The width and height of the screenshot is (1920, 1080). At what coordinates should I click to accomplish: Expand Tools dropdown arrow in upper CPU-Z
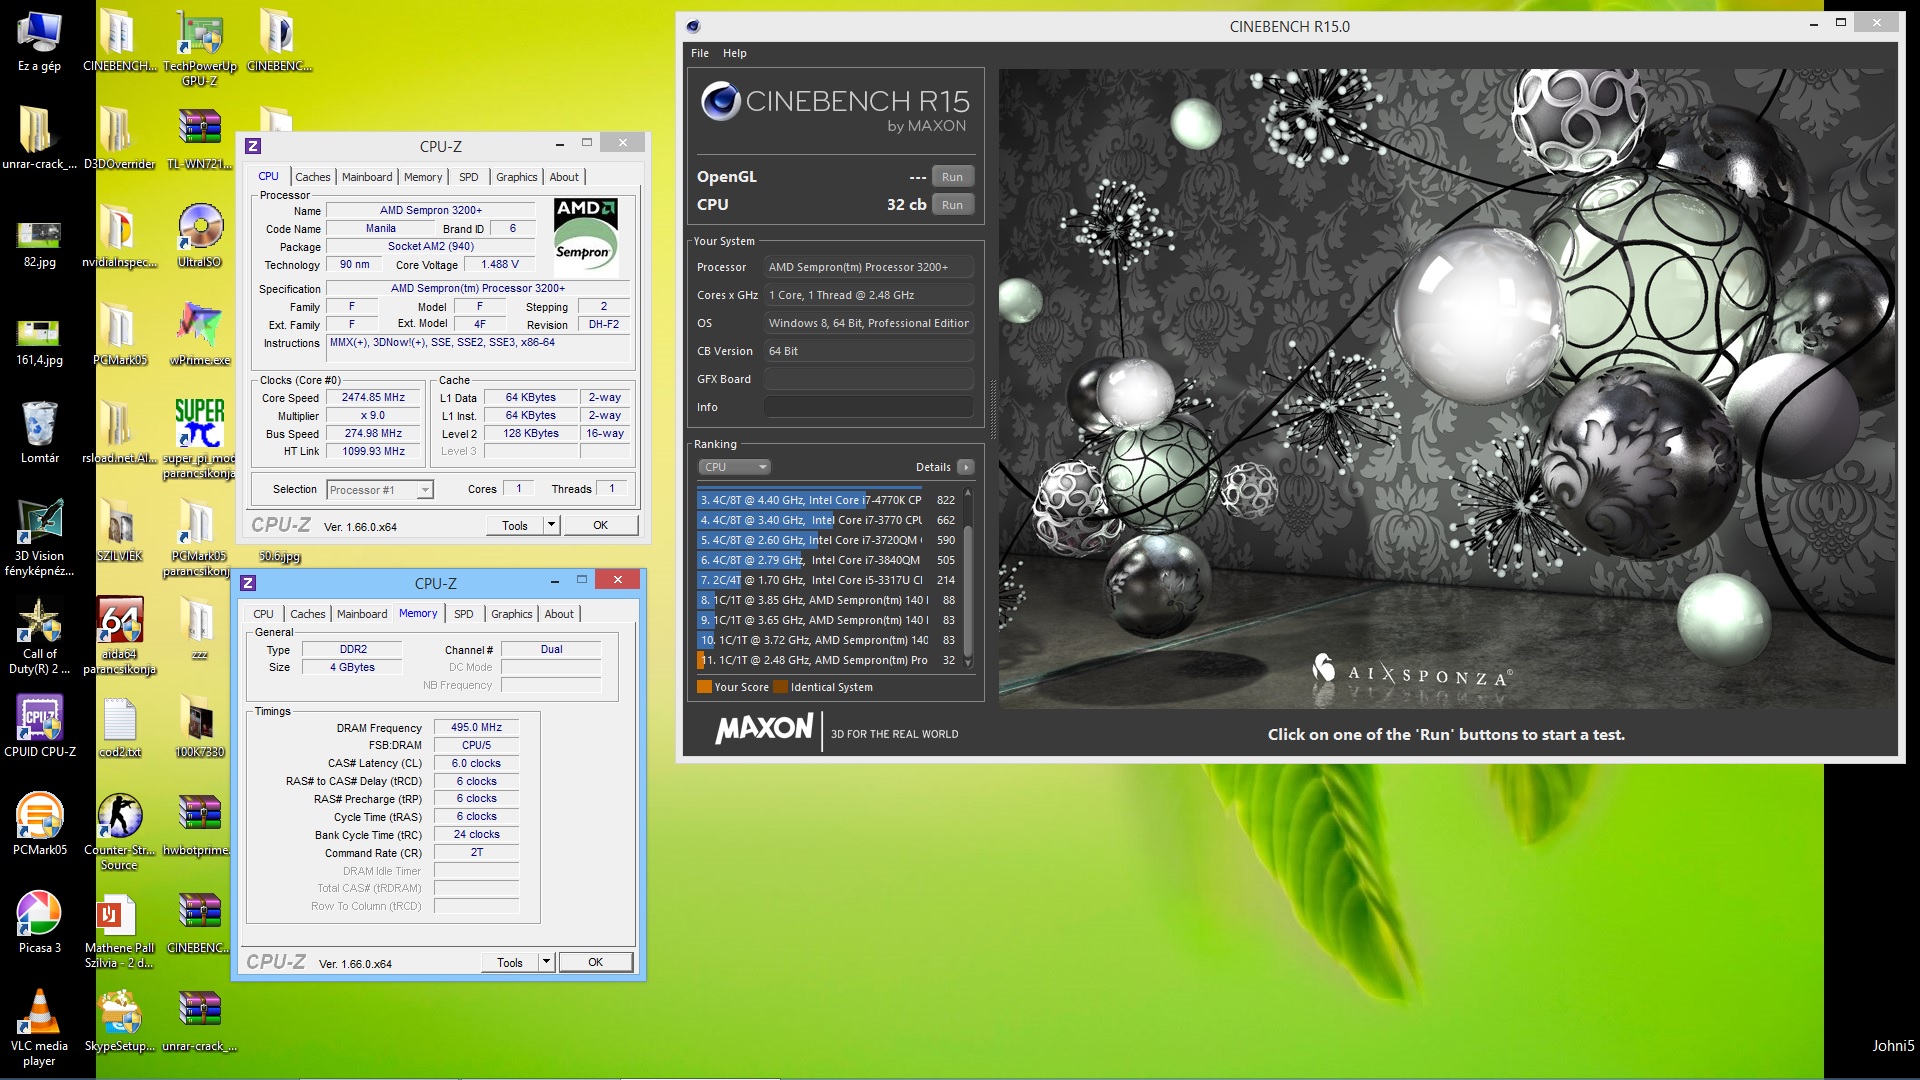pyautogui.click(x=551, y=525)
